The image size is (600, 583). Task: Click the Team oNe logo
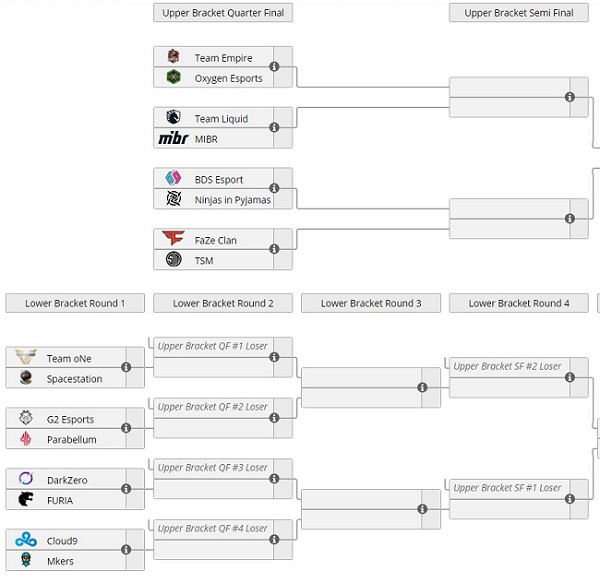click(26, 357)
